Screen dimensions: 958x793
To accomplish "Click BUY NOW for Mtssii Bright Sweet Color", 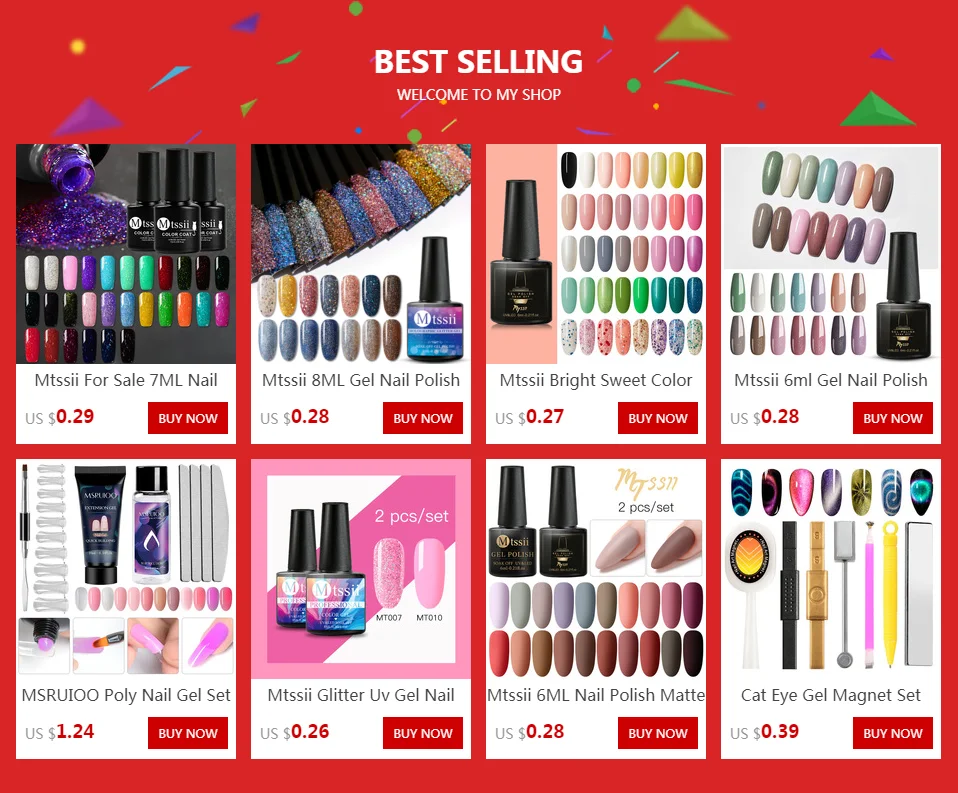I will coord(657,418).
